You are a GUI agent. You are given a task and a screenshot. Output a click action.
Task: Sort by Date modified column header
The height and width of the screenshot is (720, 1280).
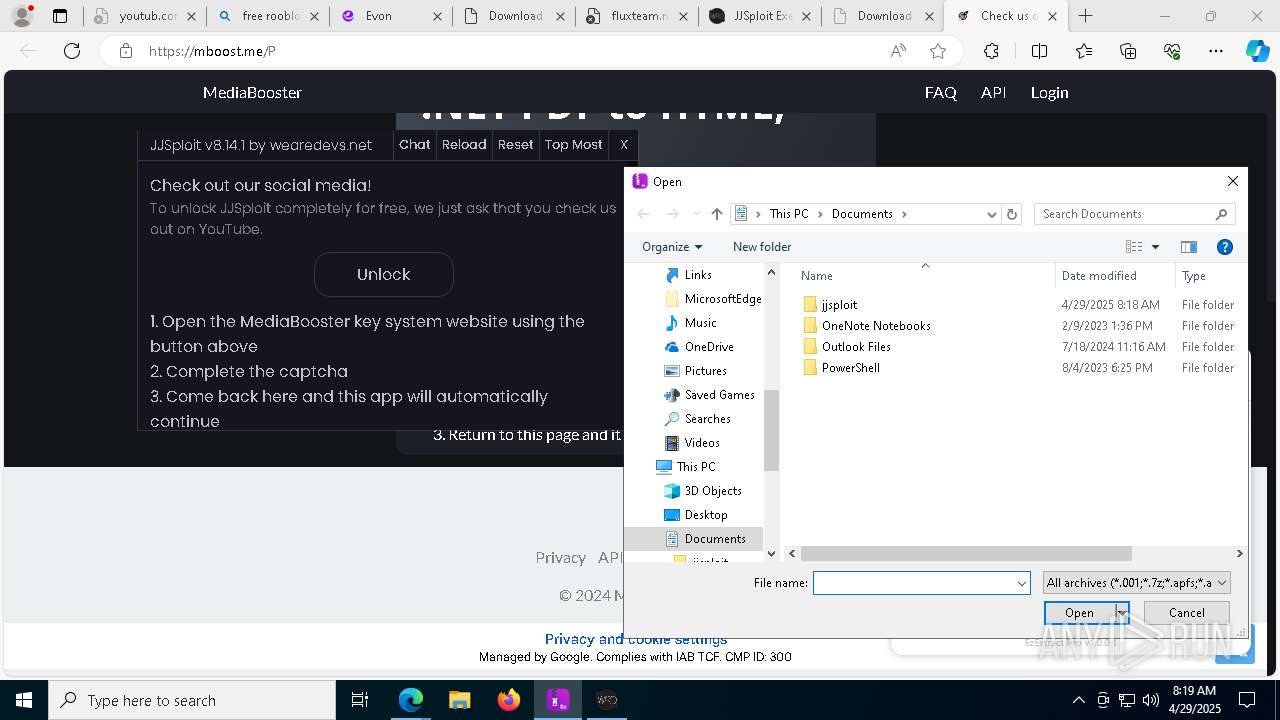tap(1115, 276)
